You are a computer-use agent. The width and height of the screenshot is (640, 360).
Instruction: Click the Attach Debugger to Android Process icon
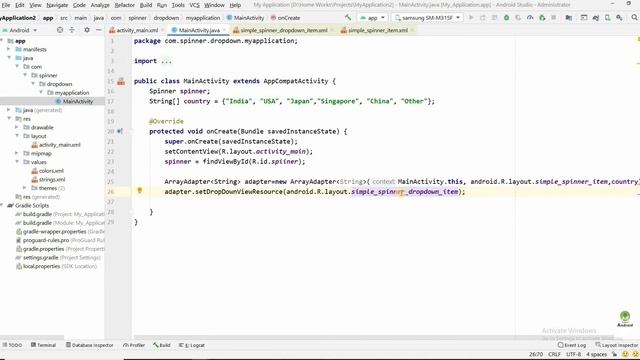pyautogui.click(x=542, y=18)
